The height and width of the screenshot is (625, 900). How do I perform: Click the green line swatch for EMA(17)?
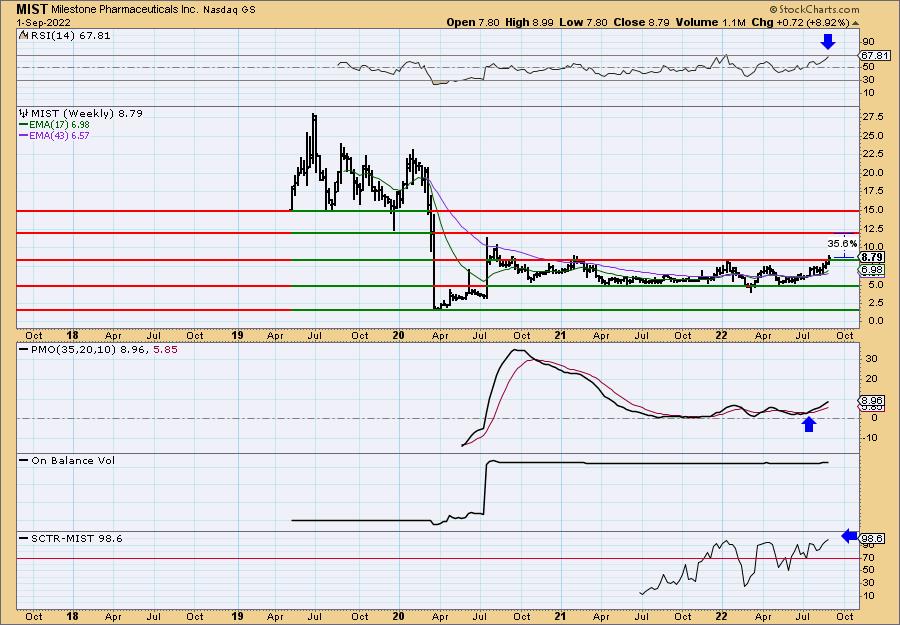click(24, 125)
